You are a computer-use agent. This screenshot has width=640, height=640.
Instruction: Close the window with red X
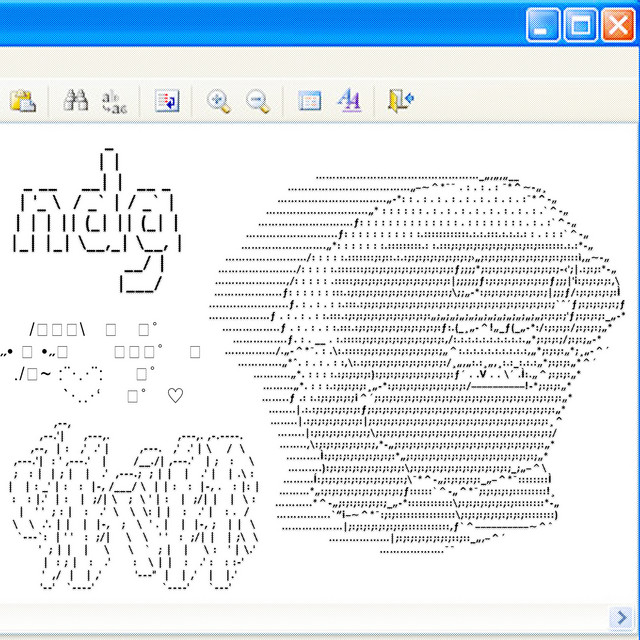tap(617, 25)
